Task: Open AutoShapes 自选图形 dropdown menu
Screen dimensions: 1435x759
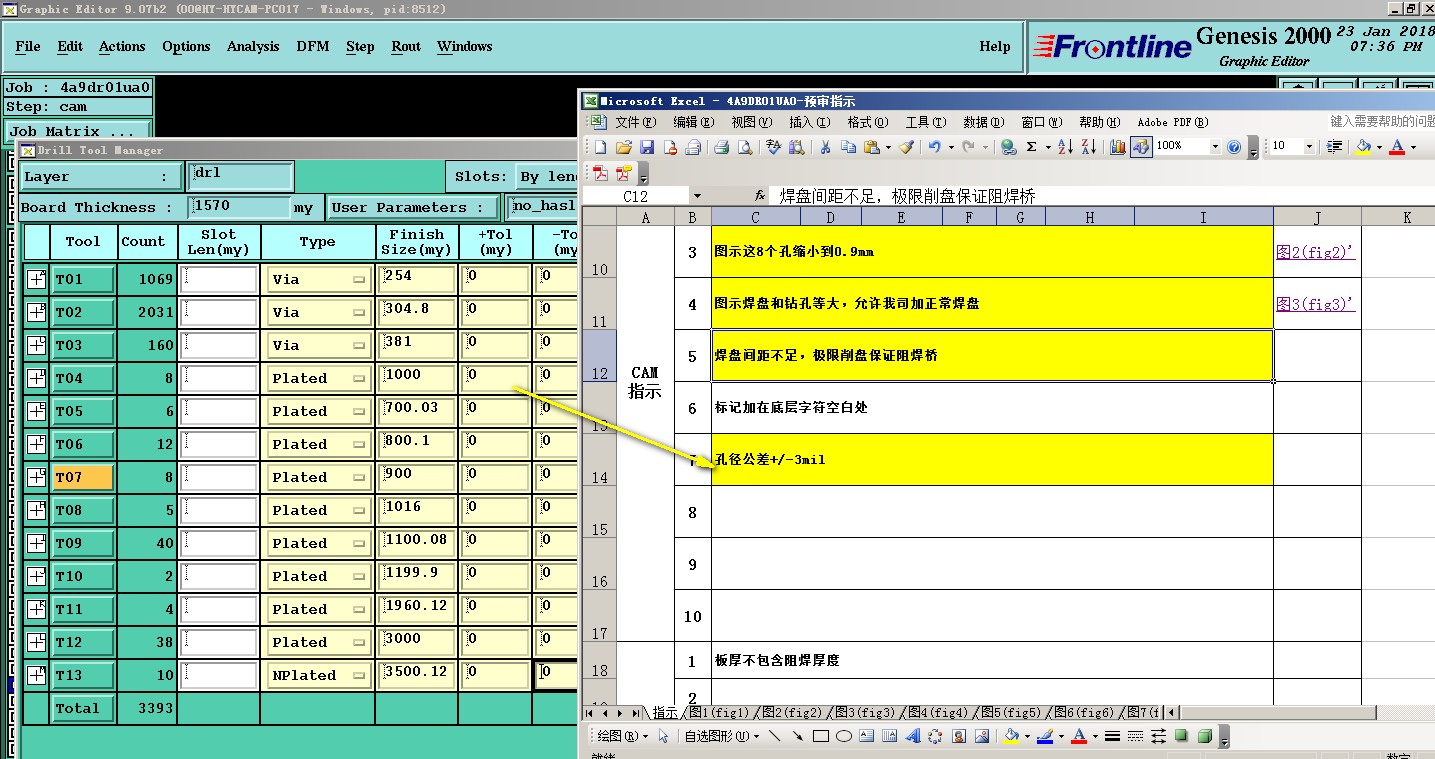Action: [x=721, y=736]
